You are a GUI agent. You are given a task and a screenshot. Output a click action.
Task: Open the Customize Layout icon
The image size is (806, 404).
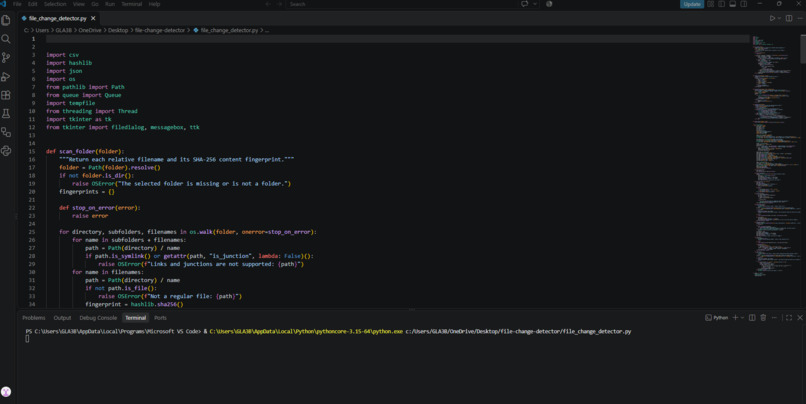coord(710,4)
